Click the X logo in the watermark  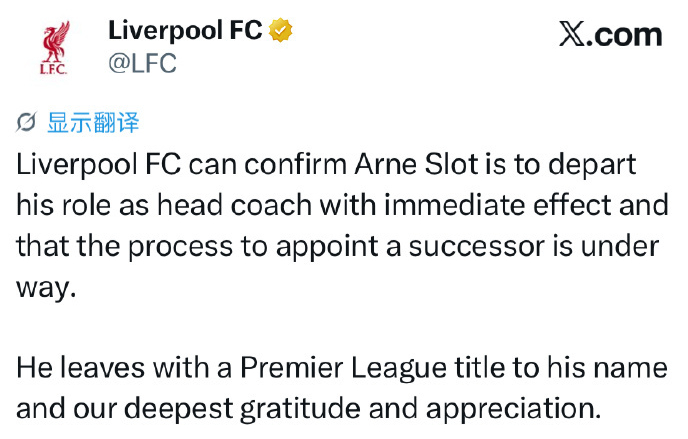point(572,34)
